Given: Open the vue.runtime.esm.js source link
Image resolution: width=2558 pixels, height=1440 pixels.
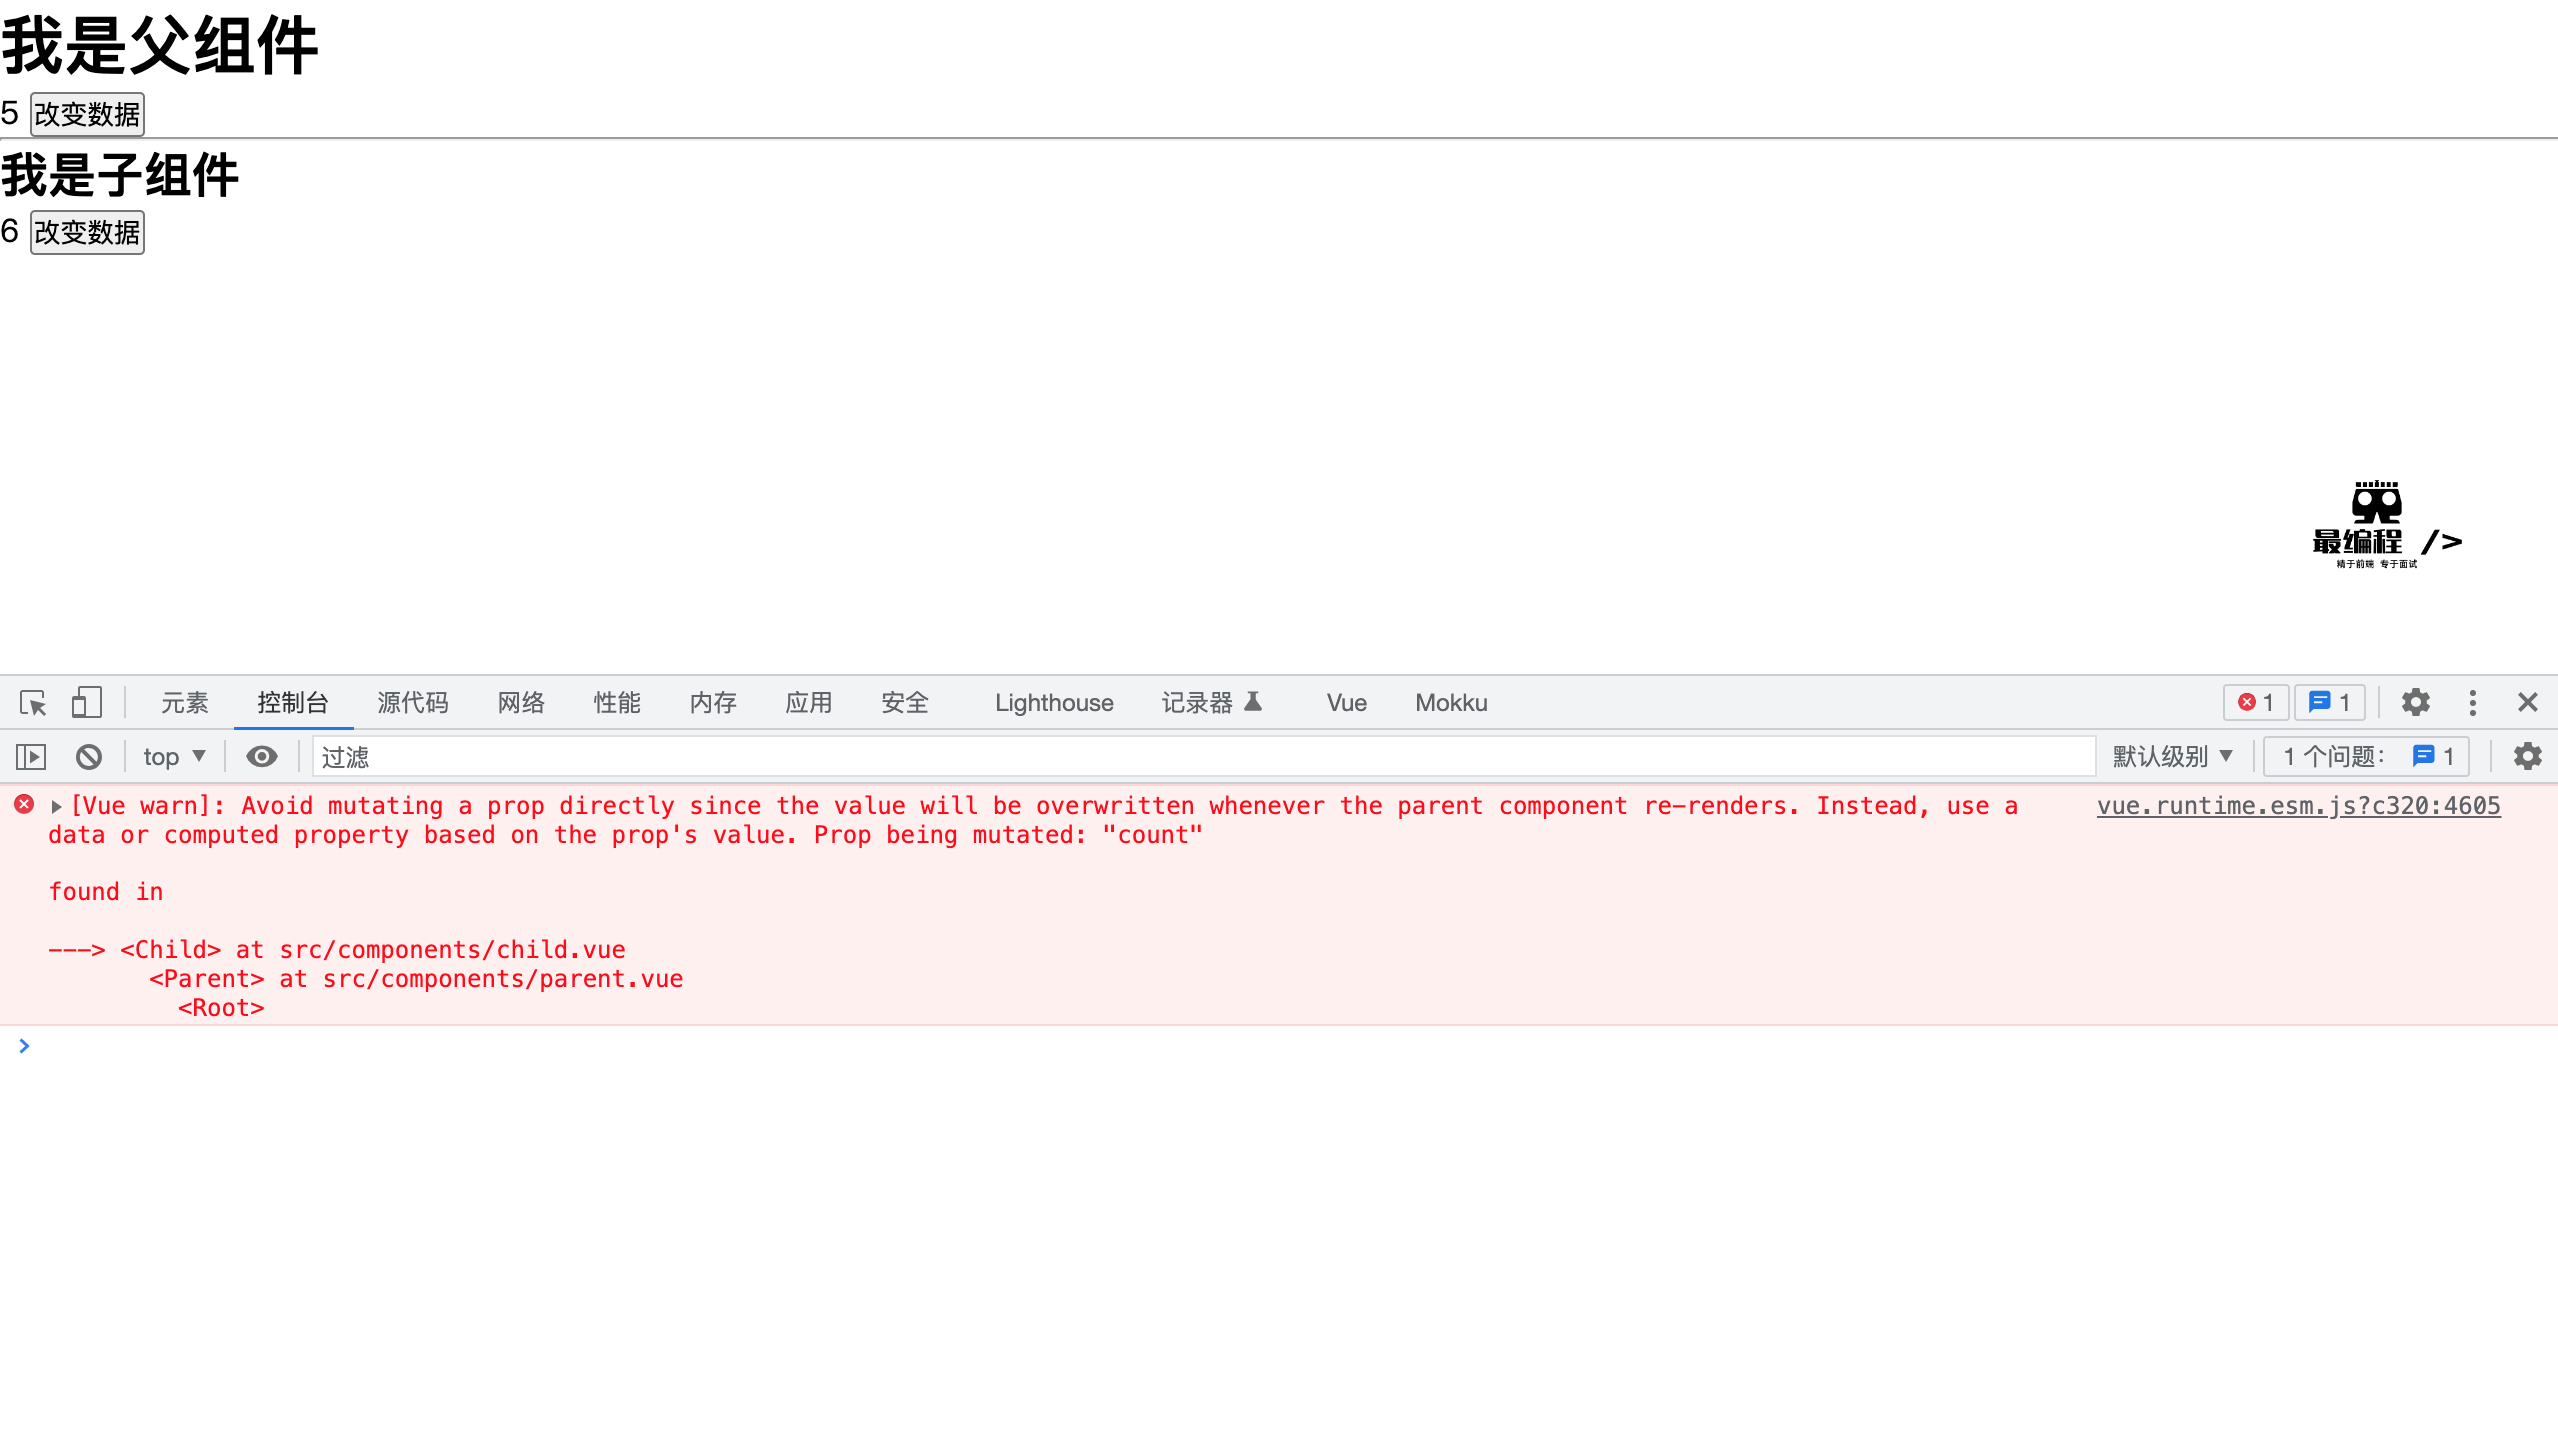Looking at the screenshot, I should click(x=2298, y=806).
